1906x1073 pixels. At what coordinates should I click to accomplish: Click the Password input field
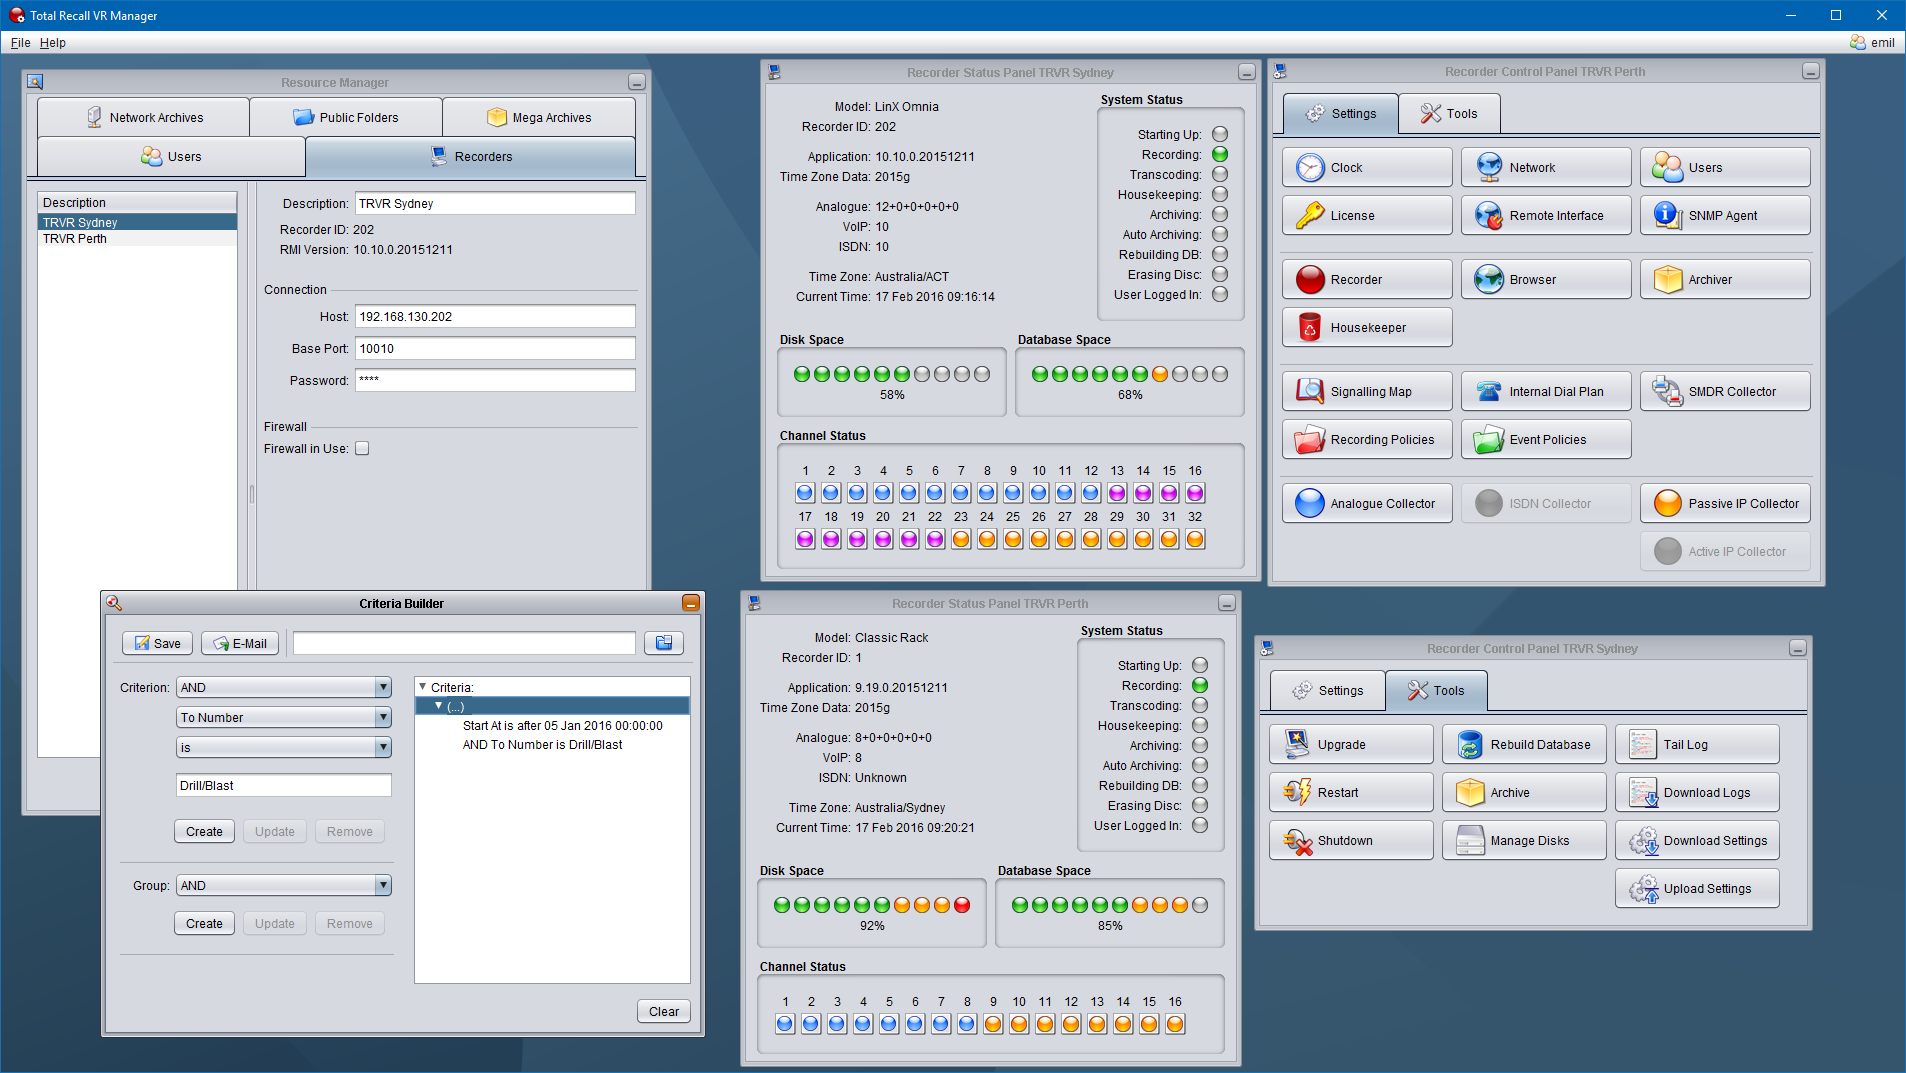coord(495,381)
